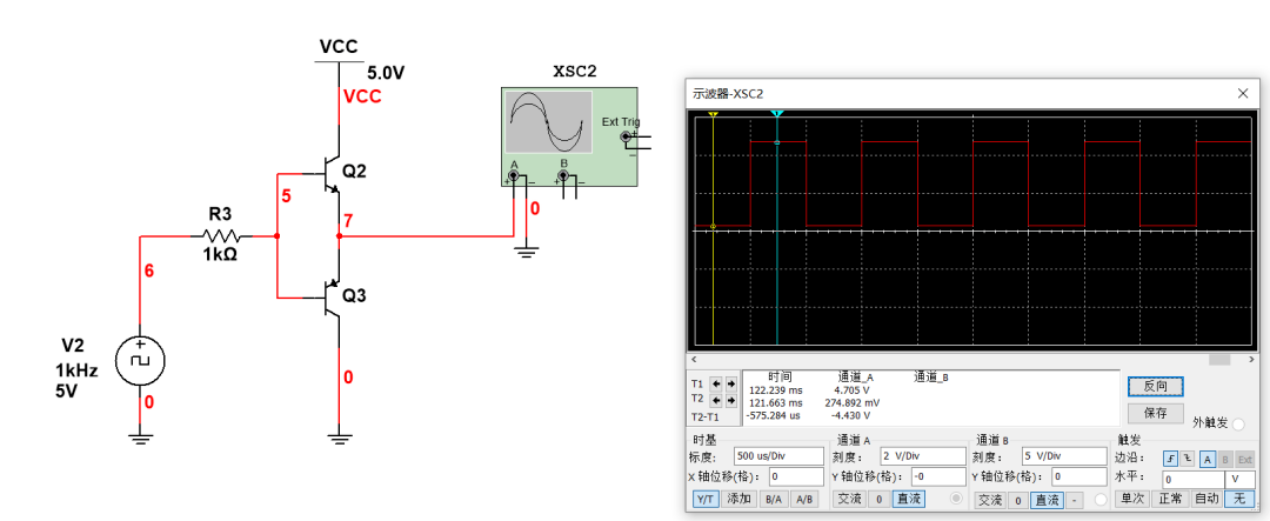Enable the 外触发 radio button
The width and height of the screenshot is (1270, 521).
(1238, 424)
